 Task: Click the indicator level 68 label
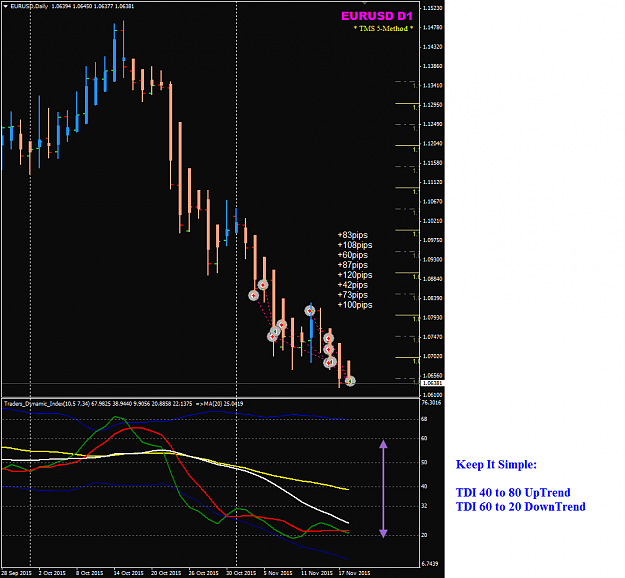tap(425, 419)
